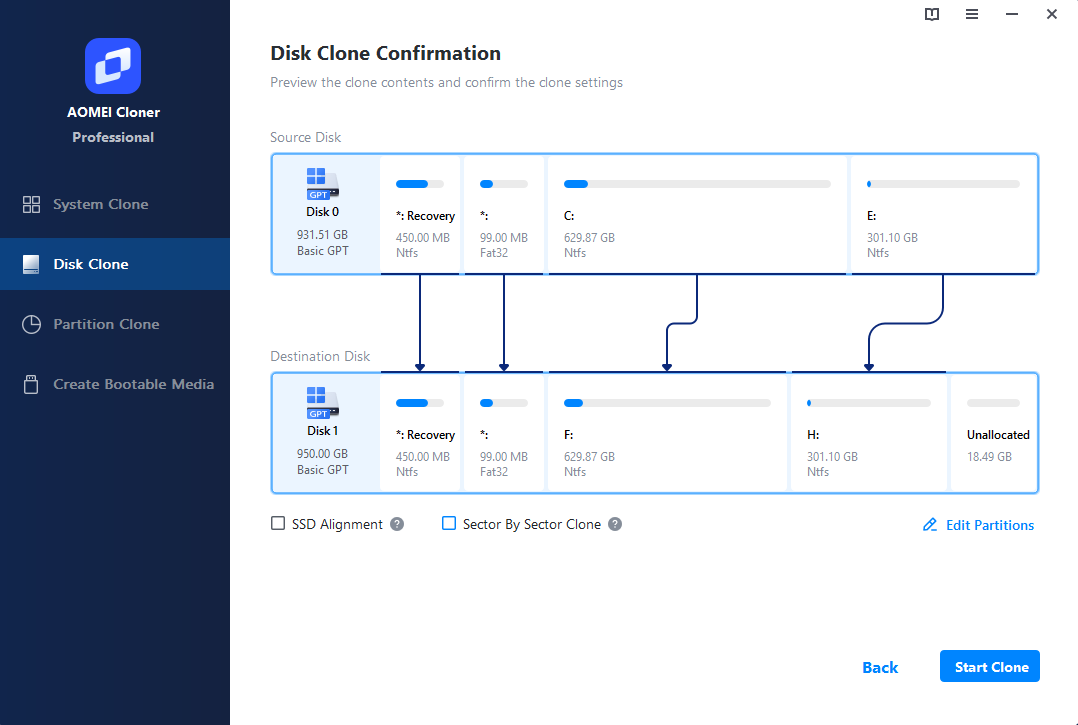Click the Disk 1 GPT drive icon
This screenshot has width=1078, height=725.
(x=322, y=403)
